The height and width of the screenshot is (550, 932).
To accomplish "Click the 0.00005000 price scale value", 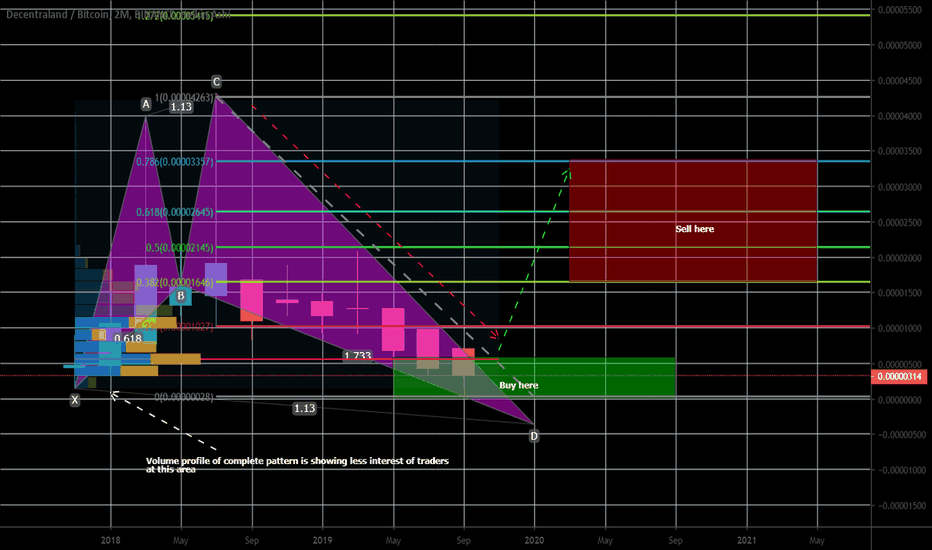I will [x=899, y=45].
